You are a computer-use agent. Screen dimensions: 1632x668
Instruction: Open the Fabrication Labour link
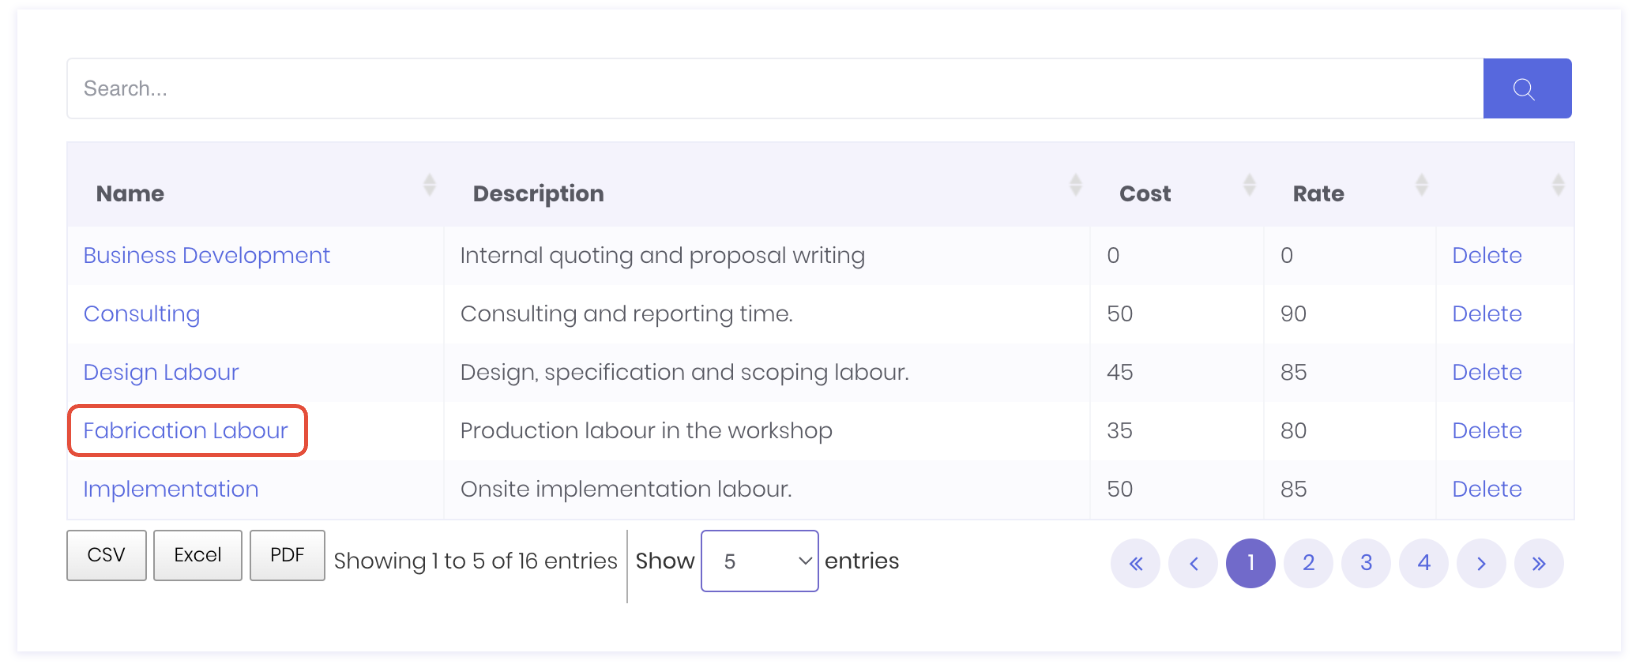[x=185, y=431]
